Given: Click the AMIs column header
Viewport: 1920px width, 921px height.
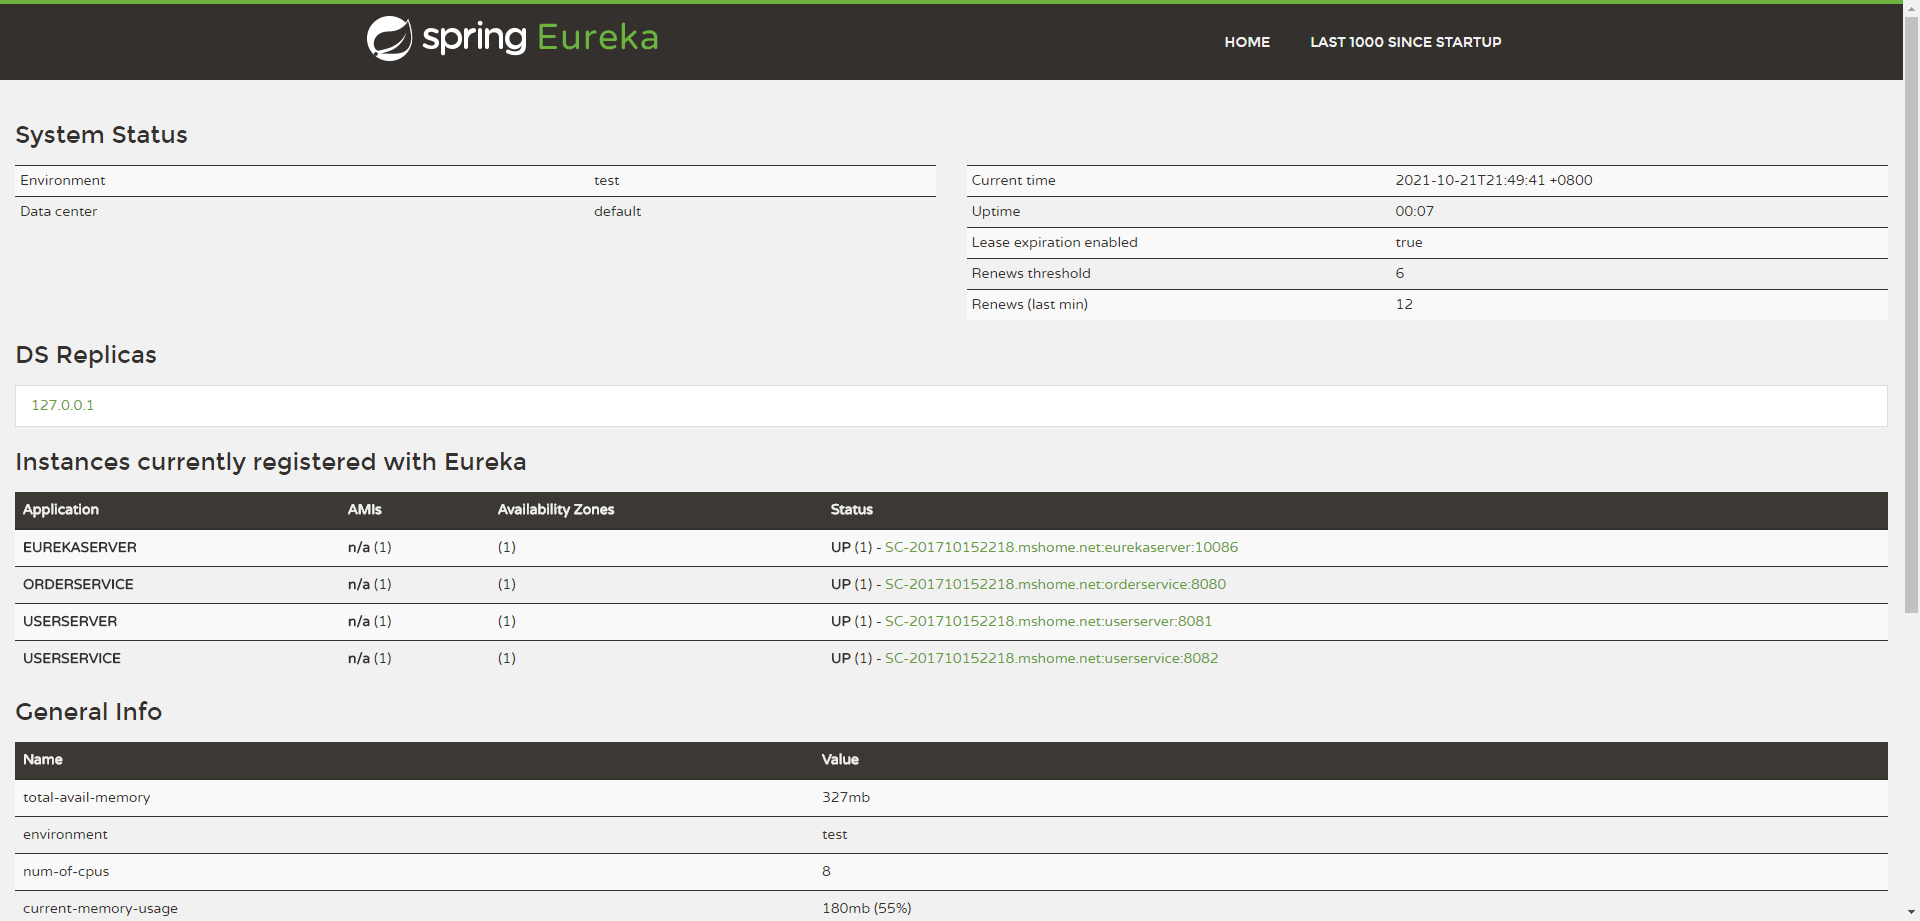Looking at the screenshot, I should (x=365, y=509).
